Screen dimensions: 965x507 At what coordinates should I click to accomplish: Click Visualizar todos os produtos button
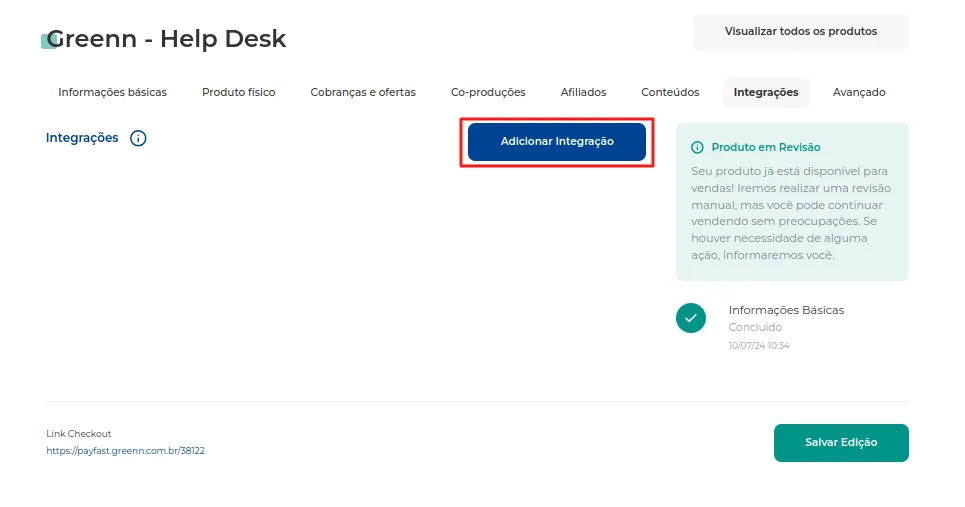coord(801,31)
